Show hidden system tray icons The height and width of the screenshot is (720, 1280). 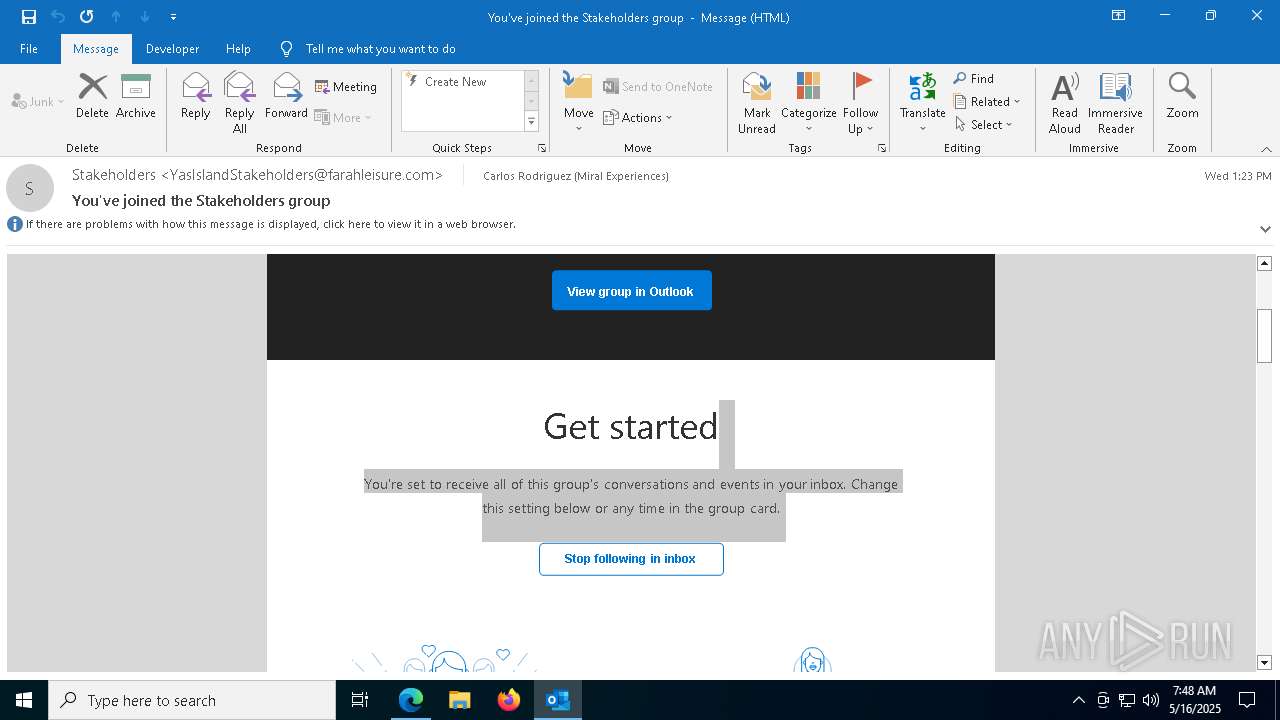(x=1078, y=700)
